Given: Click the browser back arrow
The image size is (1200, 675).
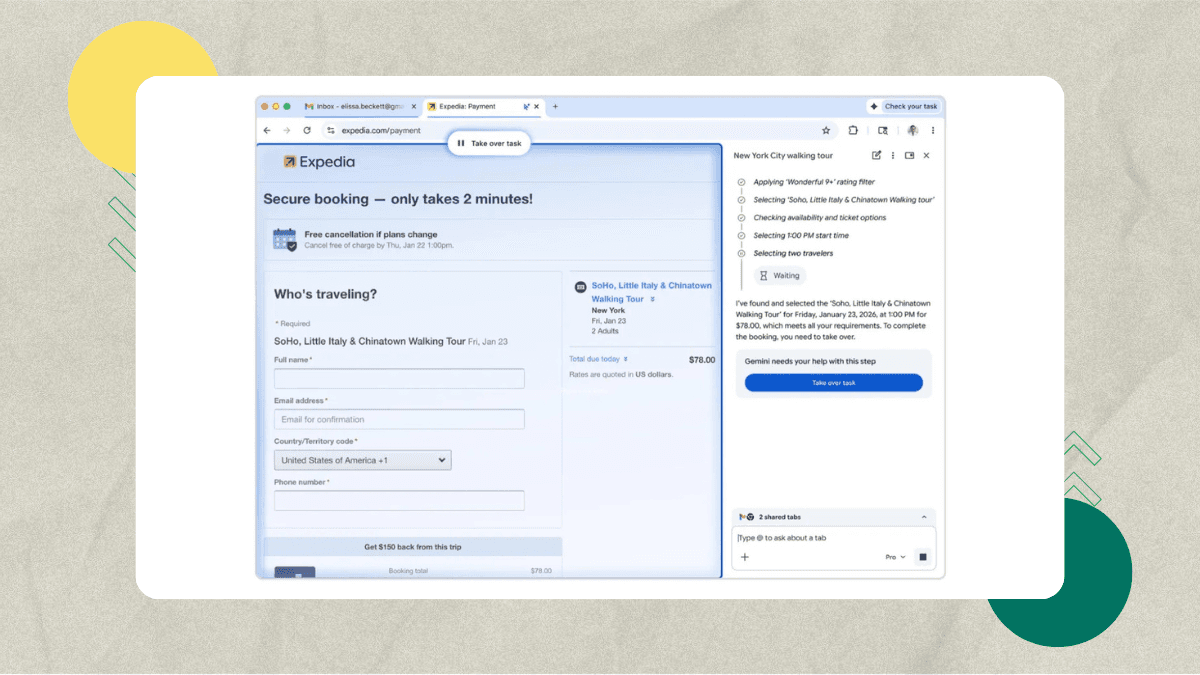Looking at the screenshot, I should [267, 130].
